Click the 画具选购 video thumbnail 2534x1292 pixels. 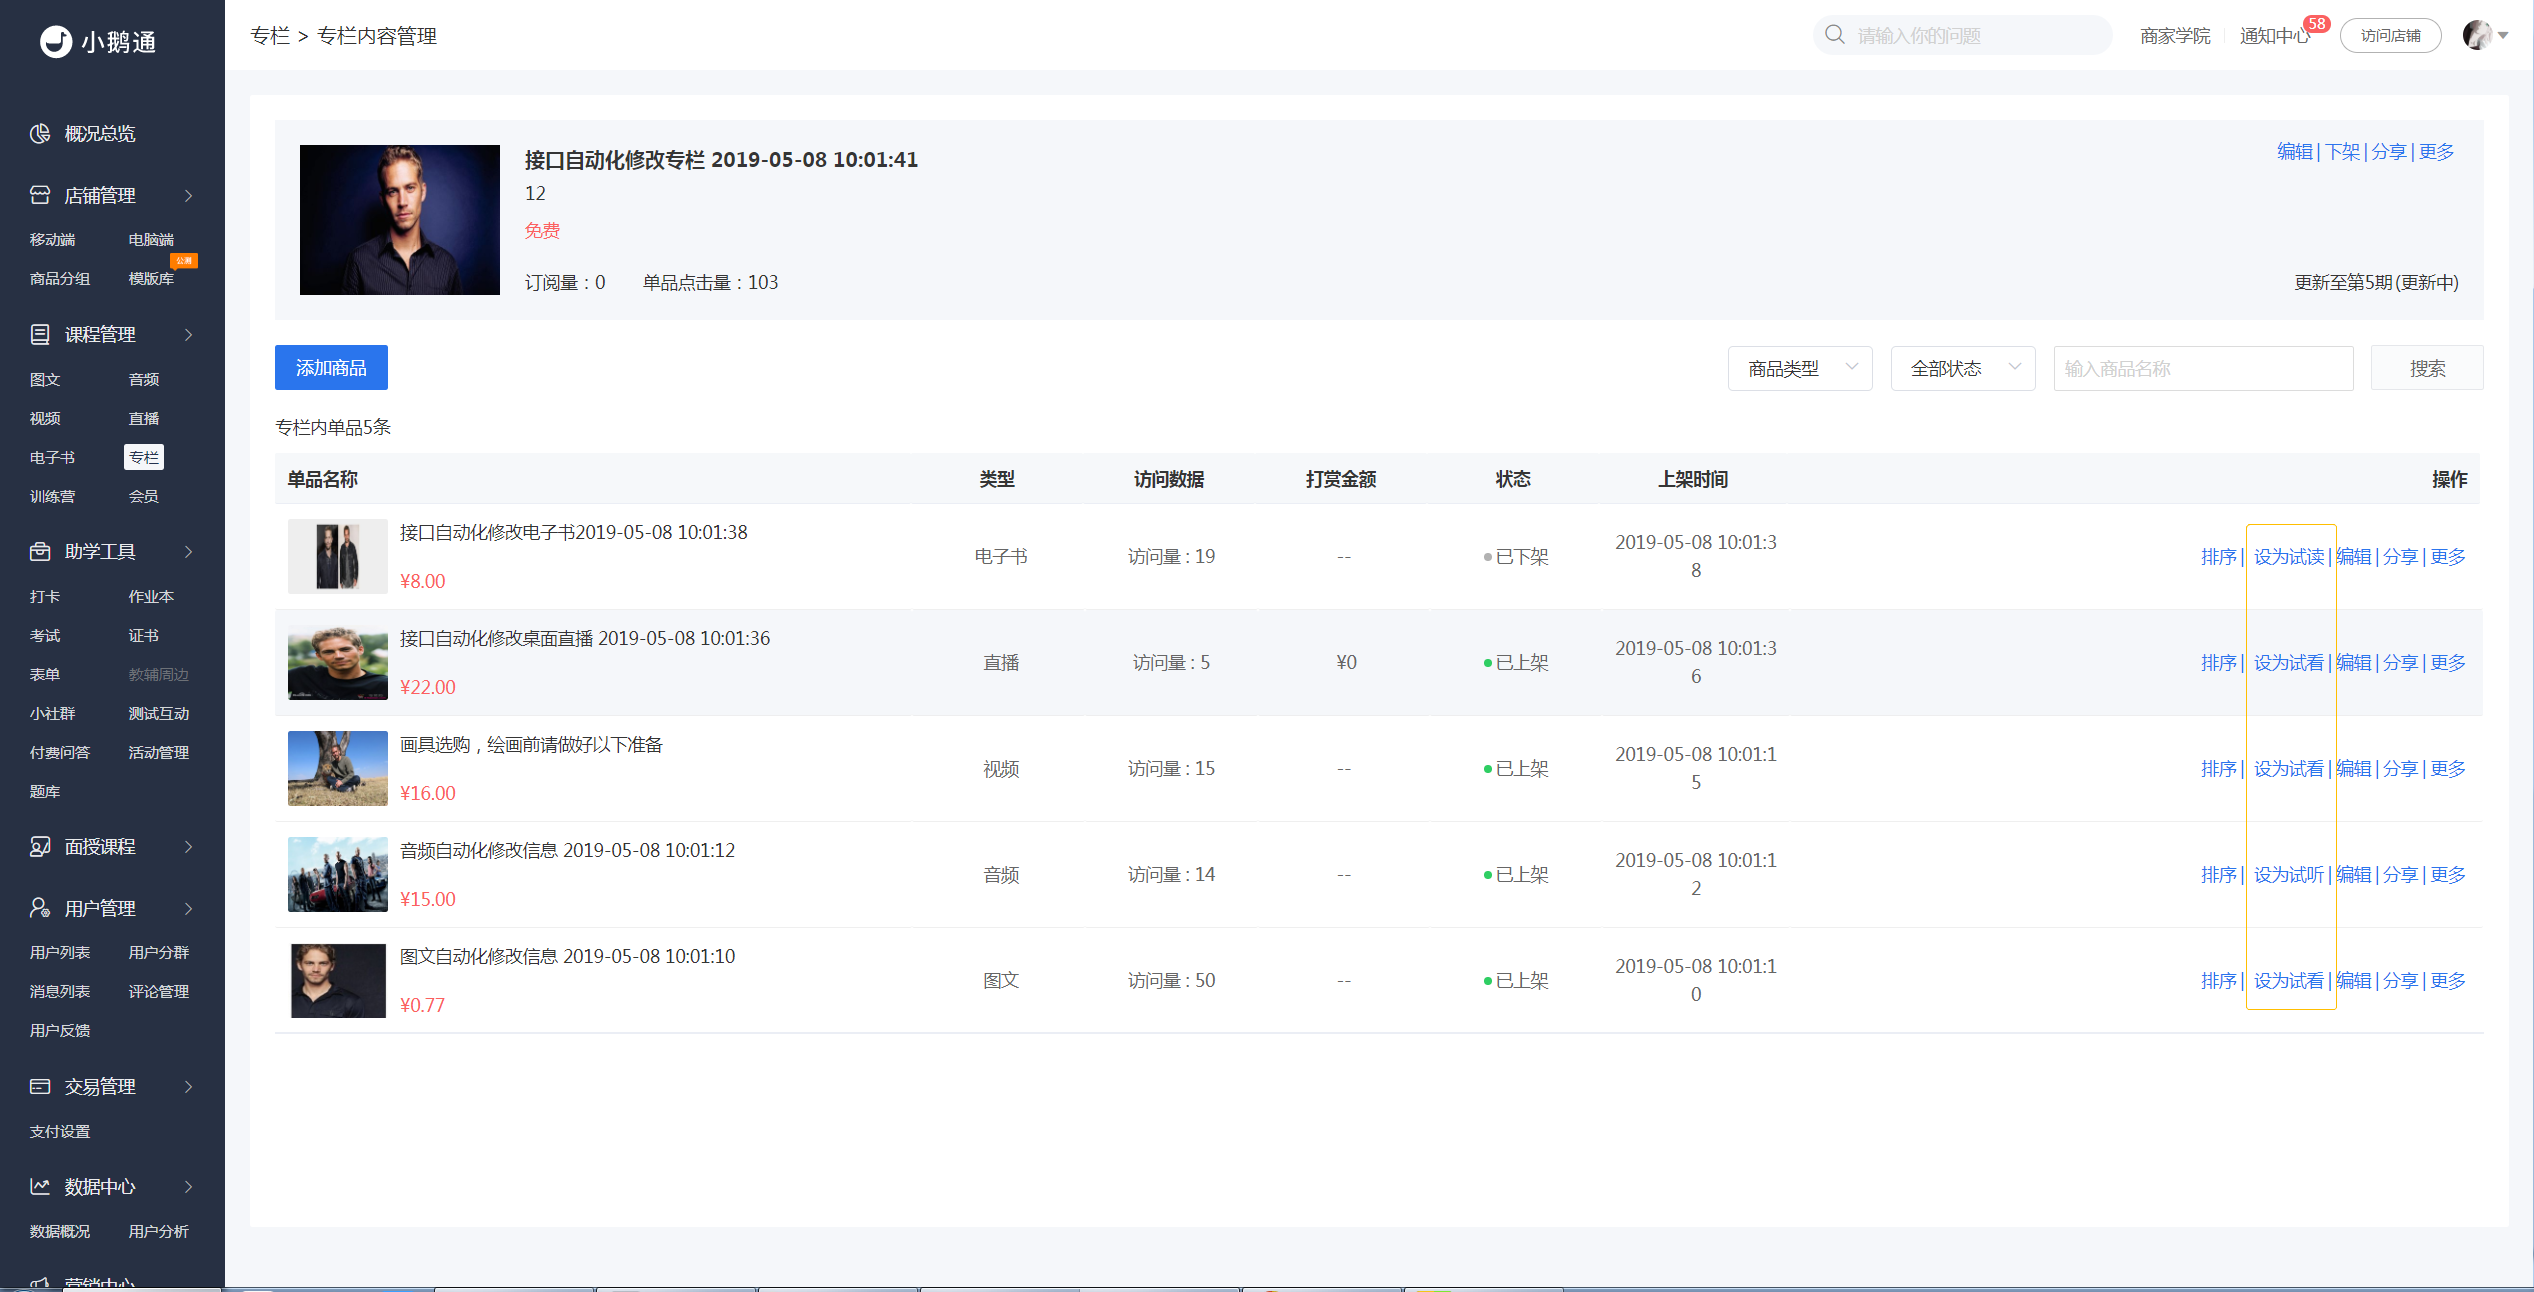(338, 768)
